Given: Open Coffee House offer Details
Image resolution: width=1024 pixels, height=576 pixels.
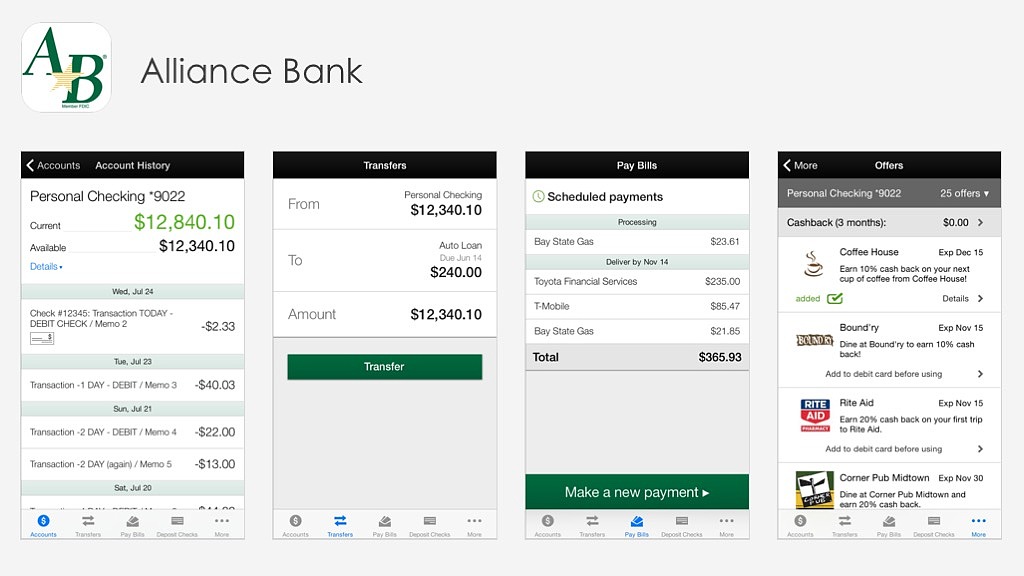Looking at the screenshot, I should (962, 298).
